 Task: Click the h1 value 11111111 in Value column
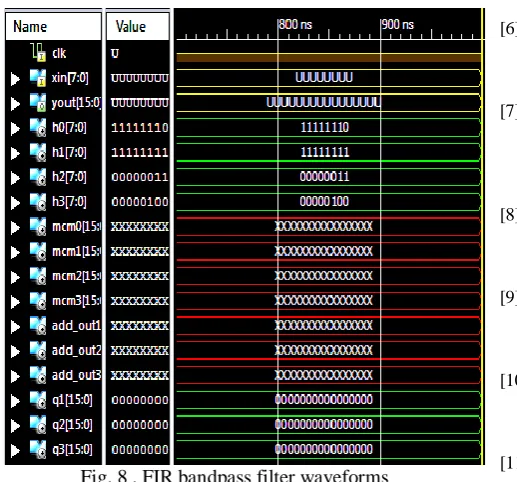[x=140, y=153]
